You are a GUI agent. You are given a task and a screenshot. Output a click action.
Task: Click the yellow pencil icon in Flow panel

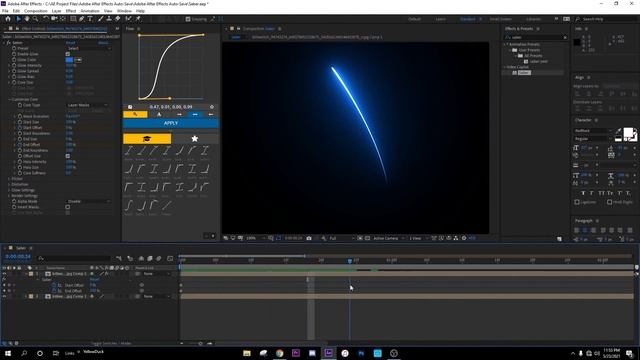135,114
